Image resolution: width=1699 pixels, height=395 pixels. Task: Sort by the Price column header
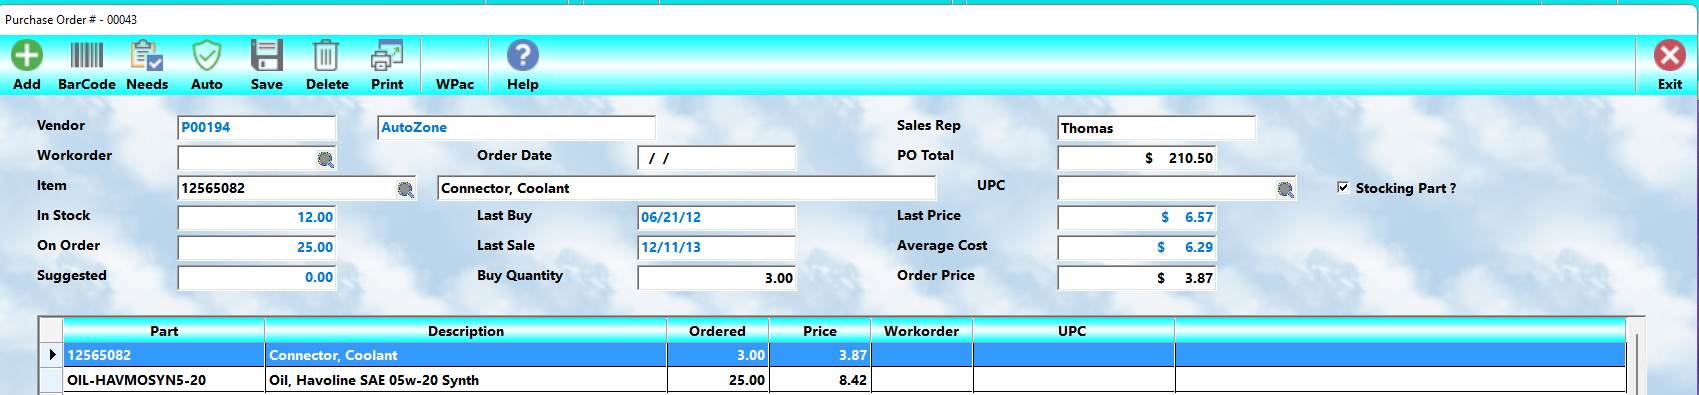(820, 331)
